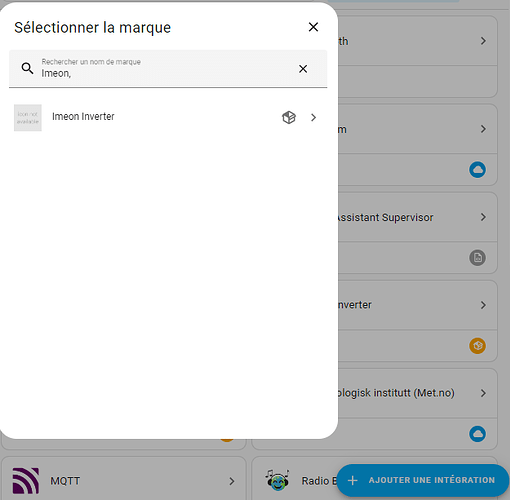Expand the card chevron ending in 'm'
Viewport: 510px width, 500px height.
click(483, 129)
